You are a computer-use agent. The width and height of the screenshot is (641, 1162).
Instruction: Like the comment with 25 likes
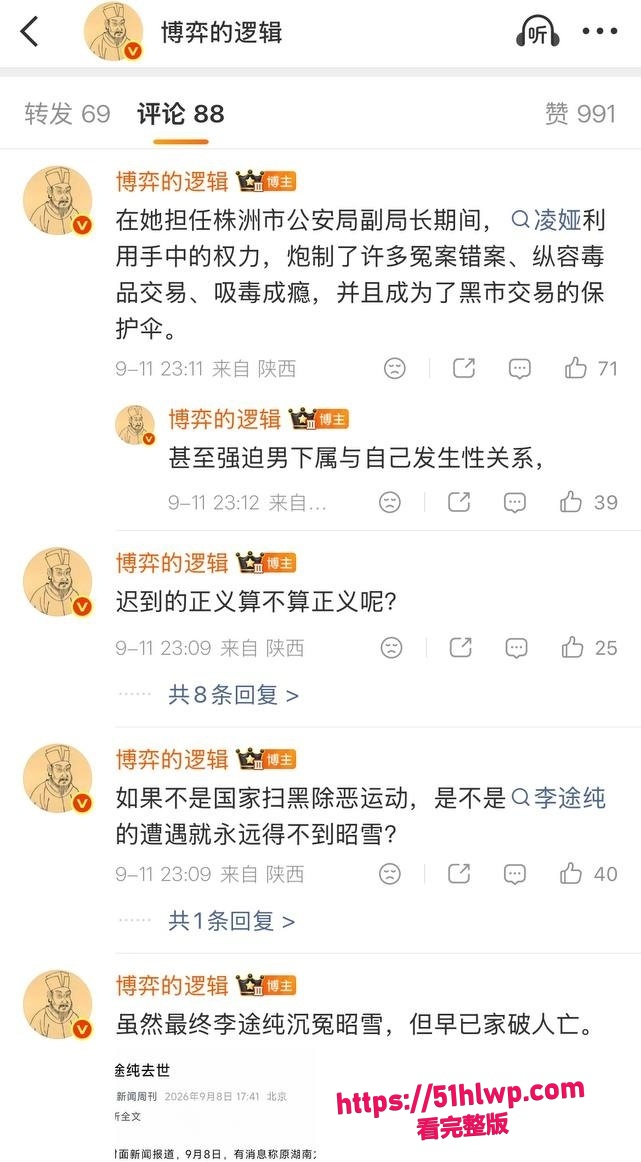(x=588, y=648)
